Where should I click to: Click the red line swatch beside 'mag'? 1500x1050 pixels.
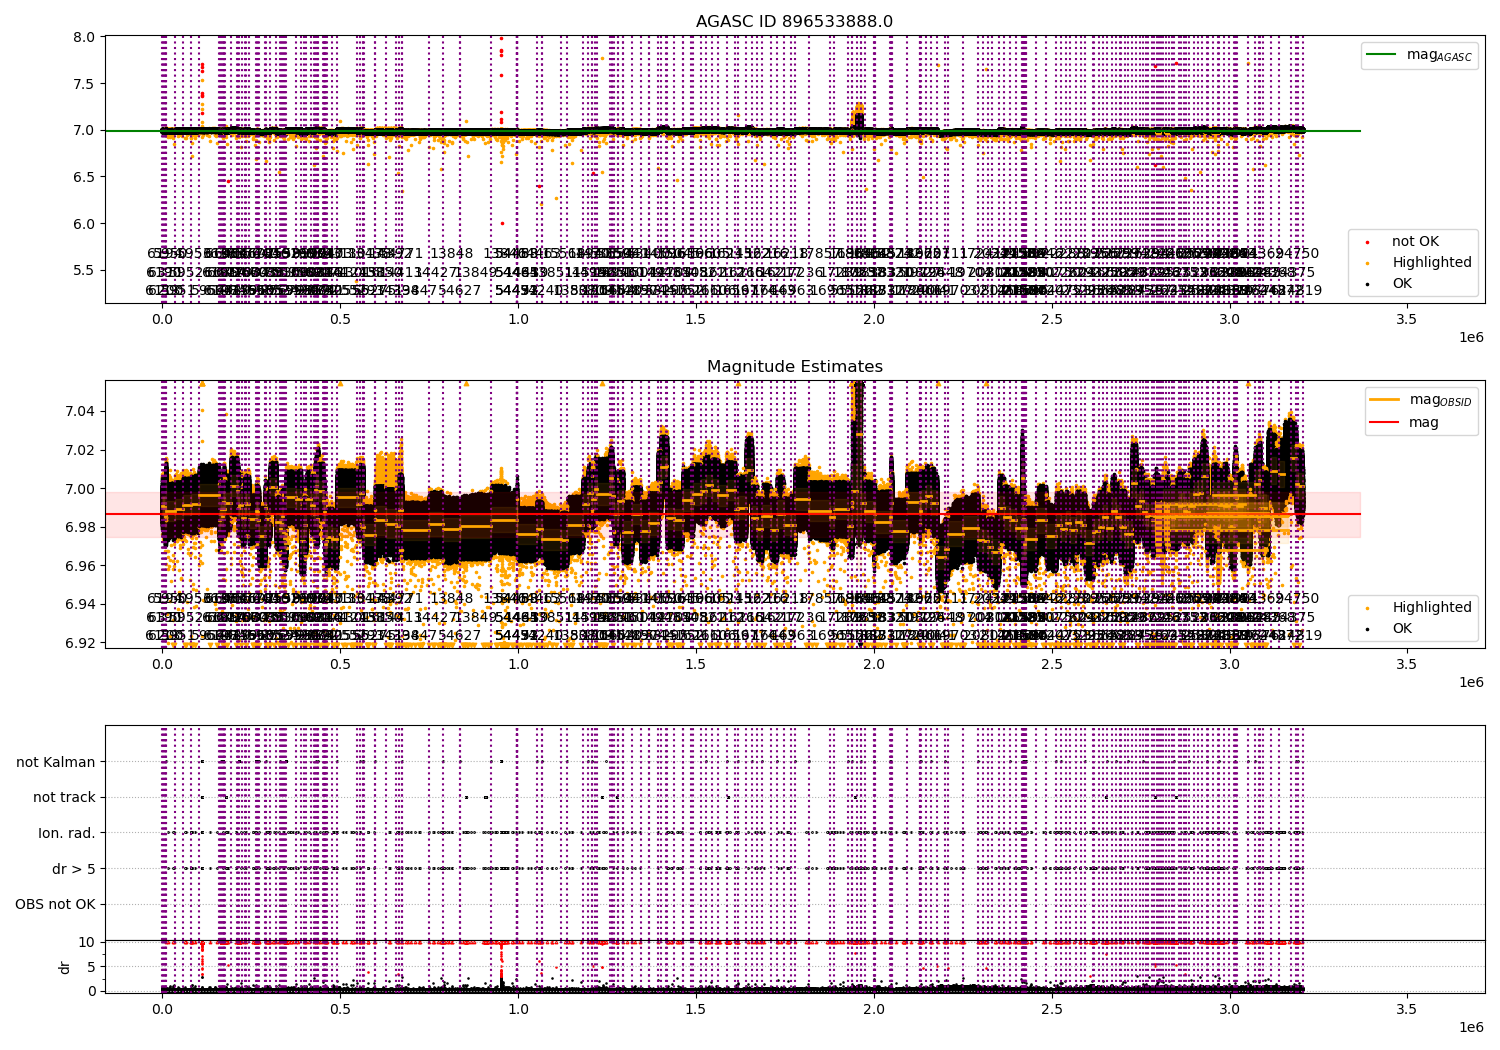pos(1385,422)
